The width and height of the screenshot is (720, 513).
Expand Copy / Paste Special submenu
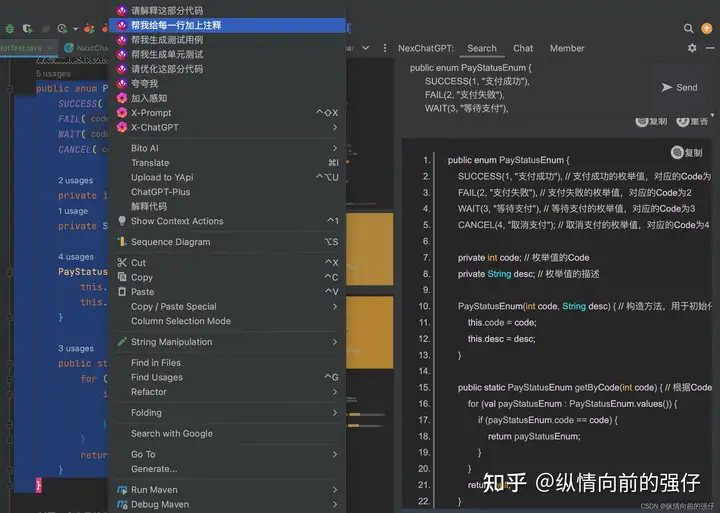pos(227,306)
